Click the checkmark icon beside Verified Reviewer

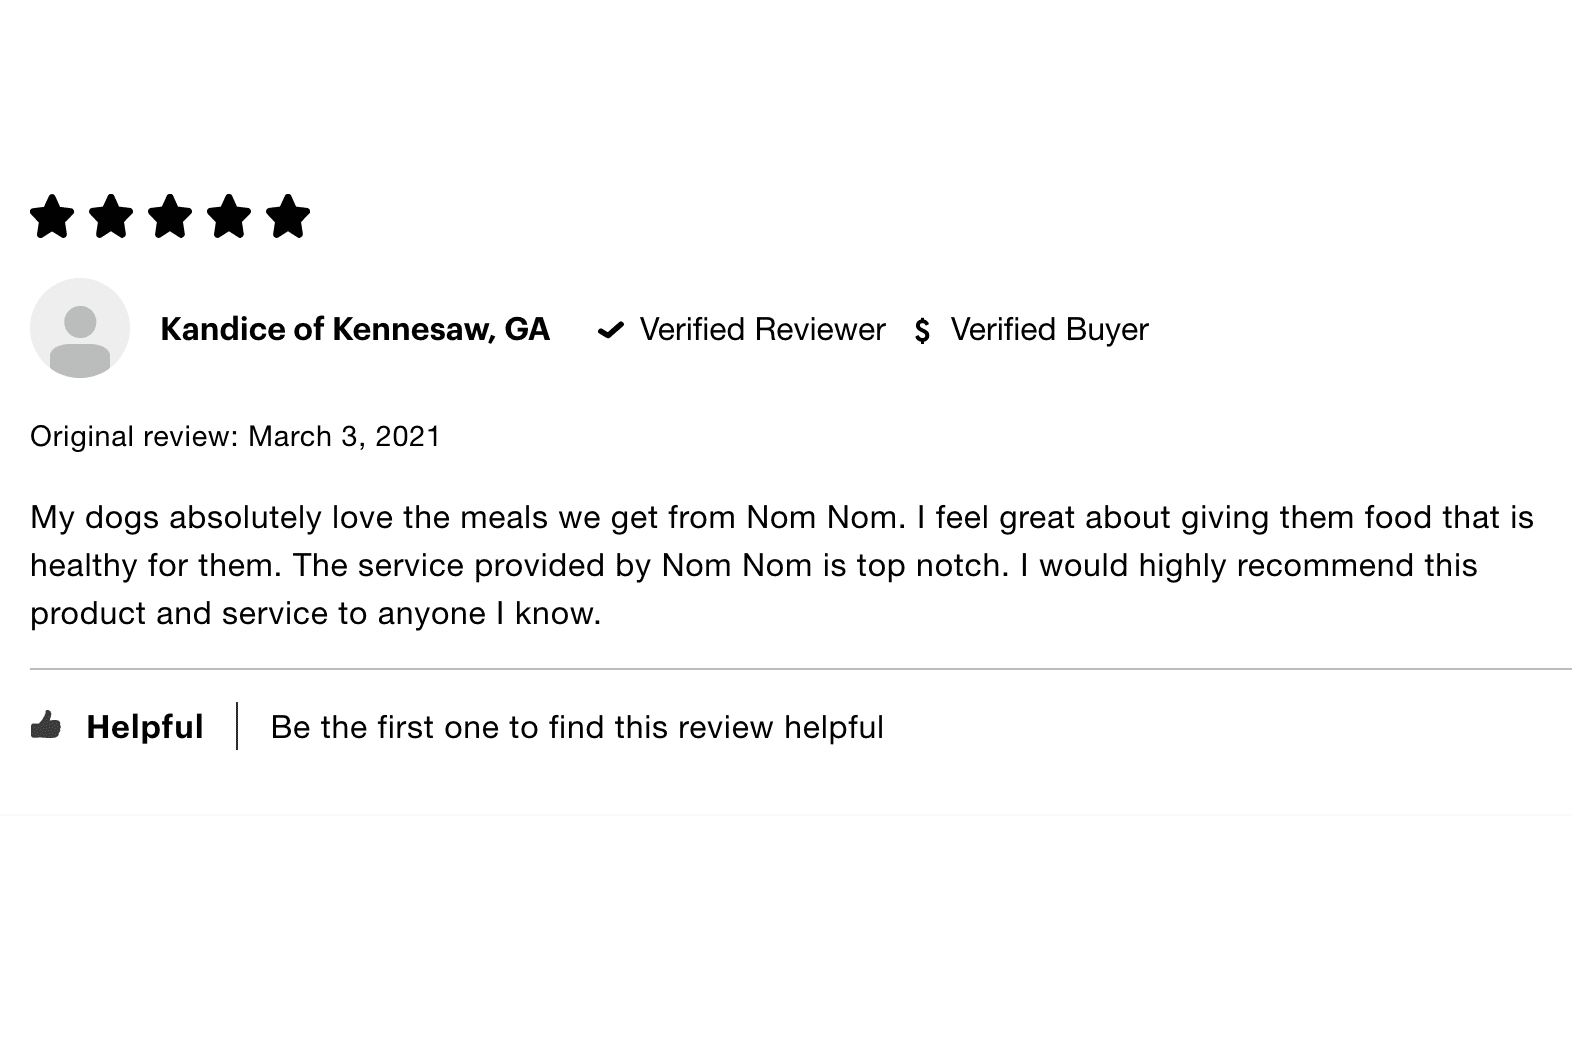point(610,330)
